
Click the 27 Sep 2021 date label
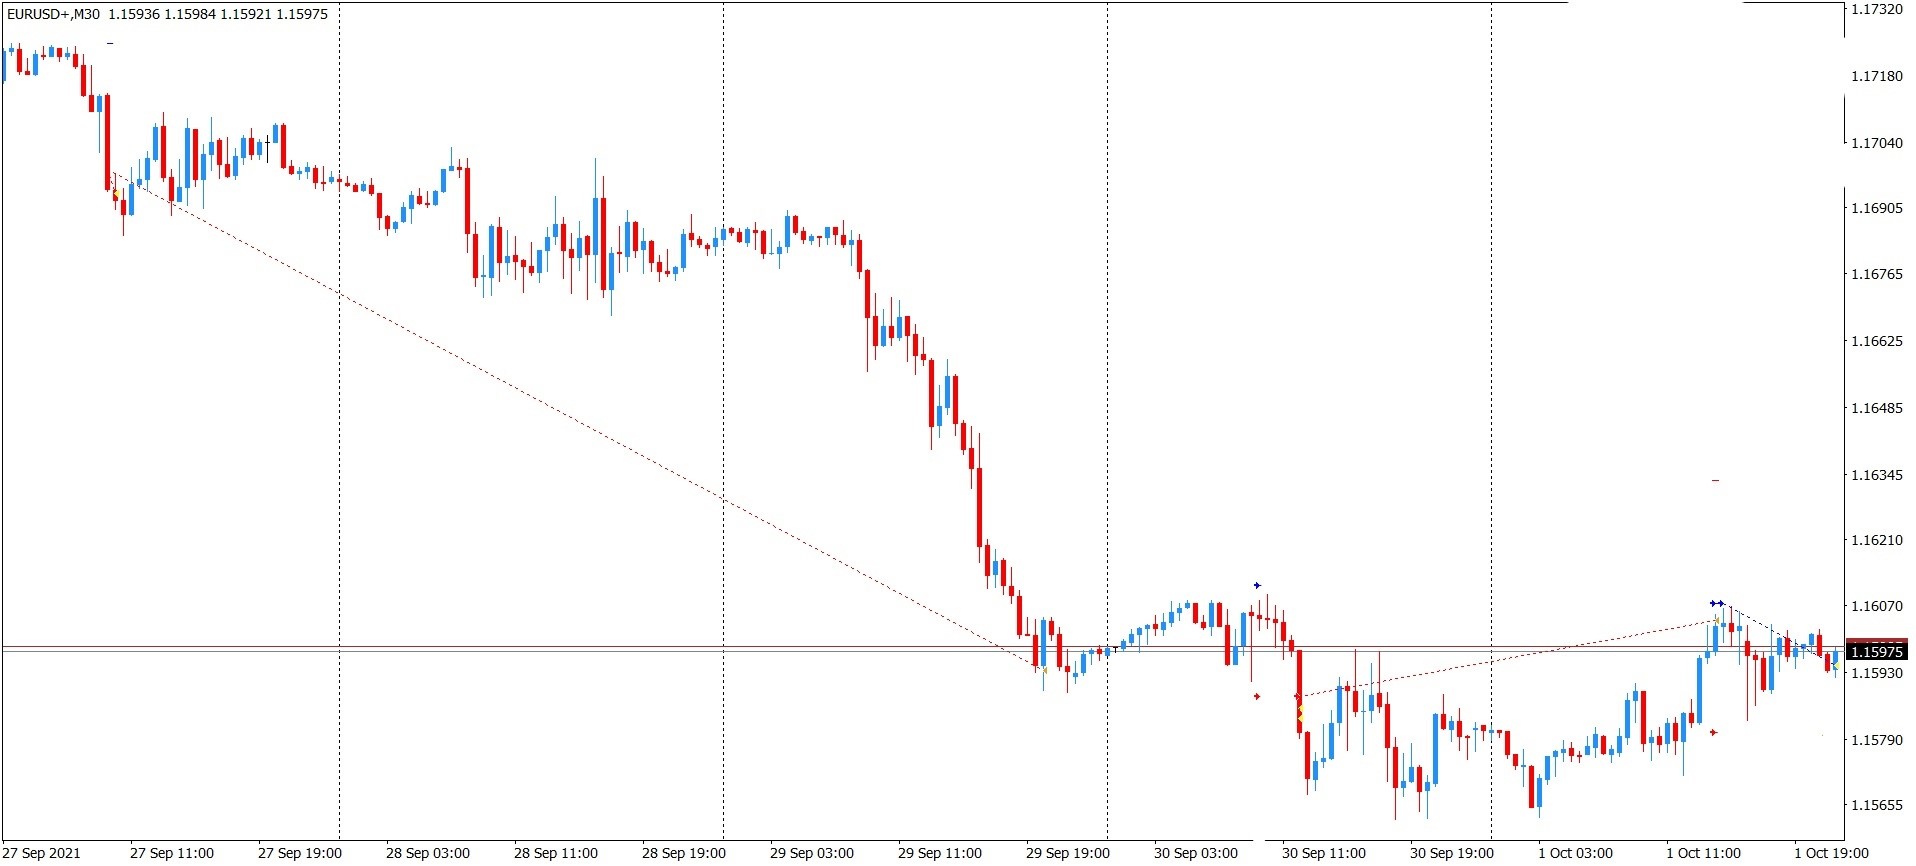(x=42, y=853)
